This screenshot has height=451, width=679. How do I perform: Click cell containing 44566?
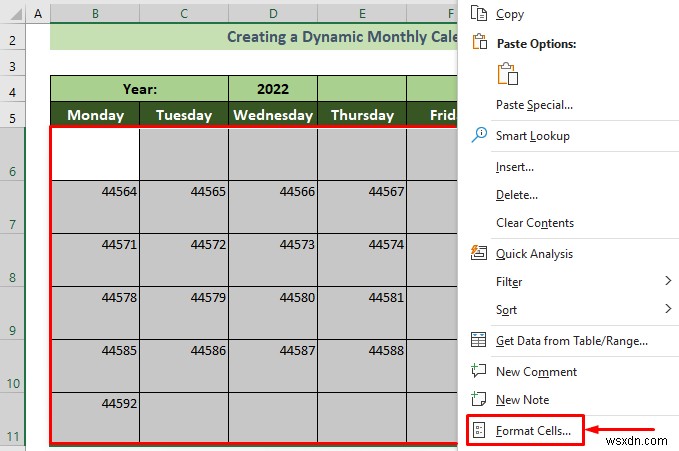273,207
